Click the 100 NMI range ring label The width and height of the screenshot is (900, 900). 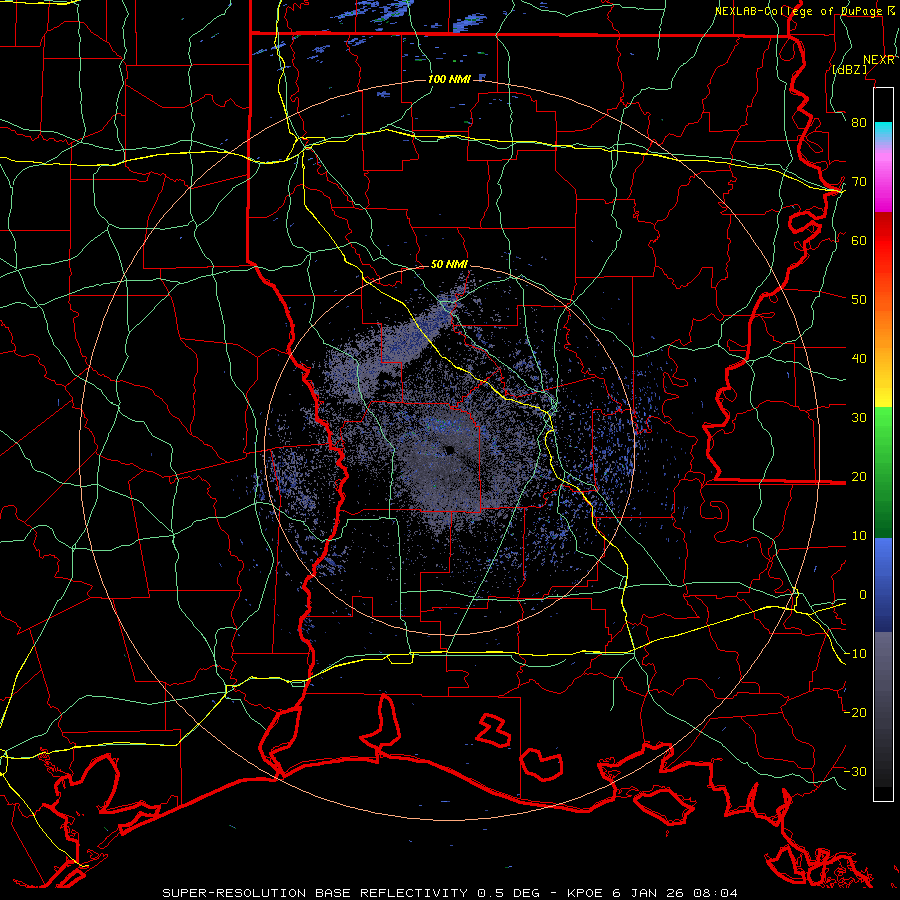(x=449, y=79)
